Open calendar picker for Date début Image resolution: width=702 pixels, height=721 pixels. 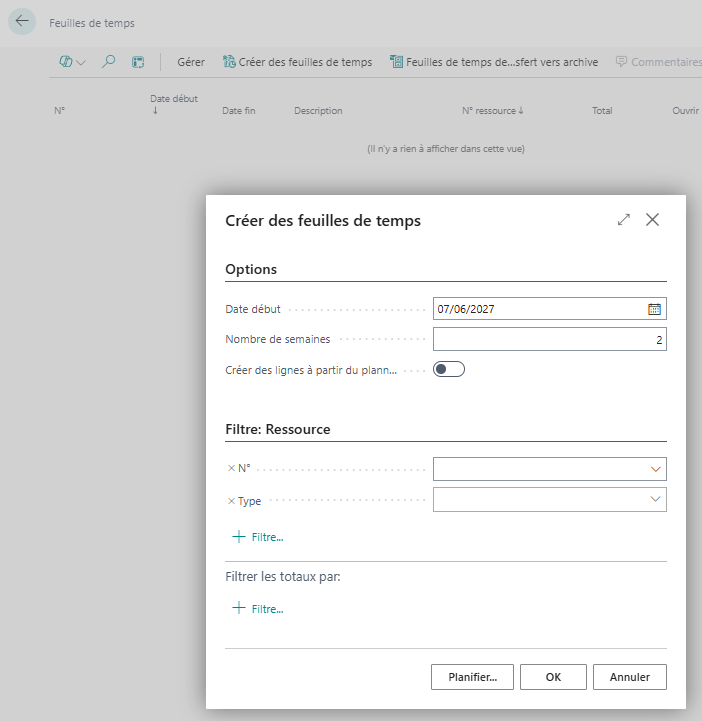point(654,309)
